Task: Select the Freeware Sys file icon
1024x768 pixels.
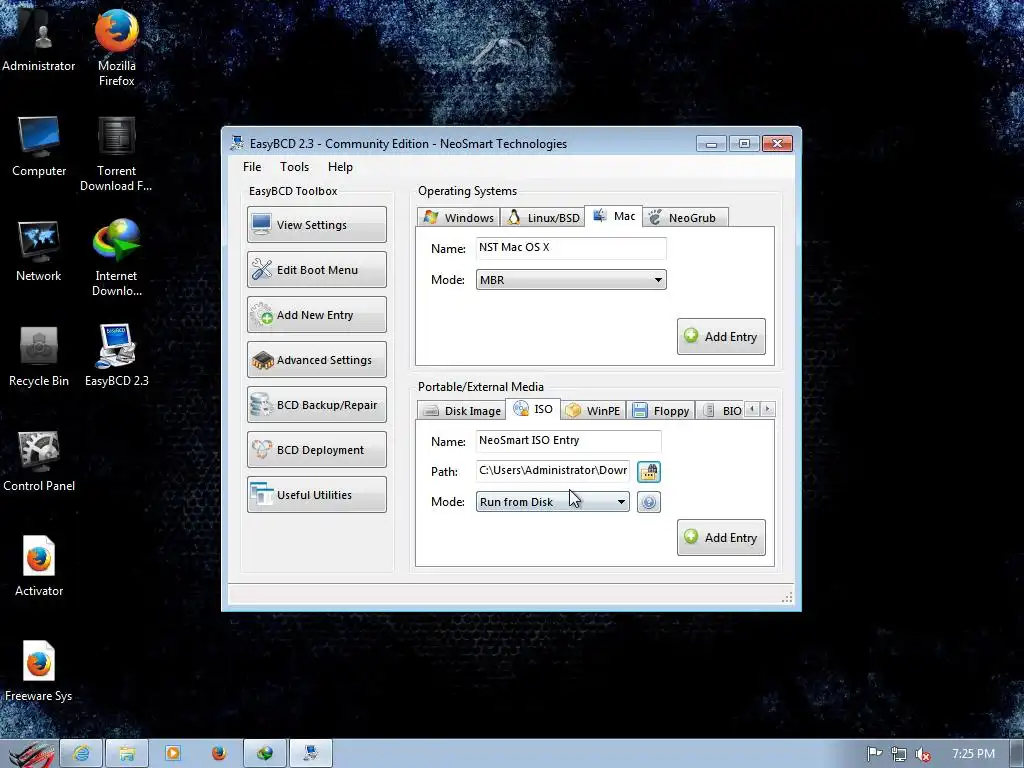Action: [39, 671]
